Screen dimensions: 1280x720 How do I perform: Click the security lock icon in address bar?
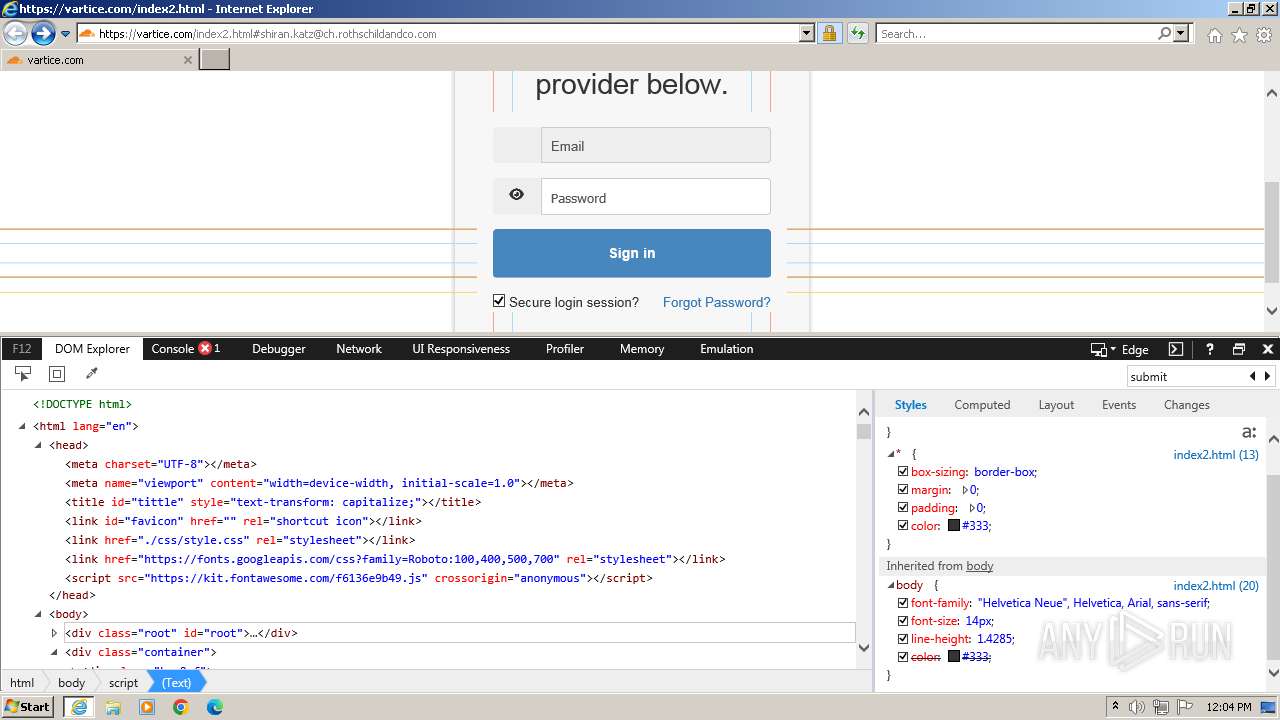coord(829,33)
